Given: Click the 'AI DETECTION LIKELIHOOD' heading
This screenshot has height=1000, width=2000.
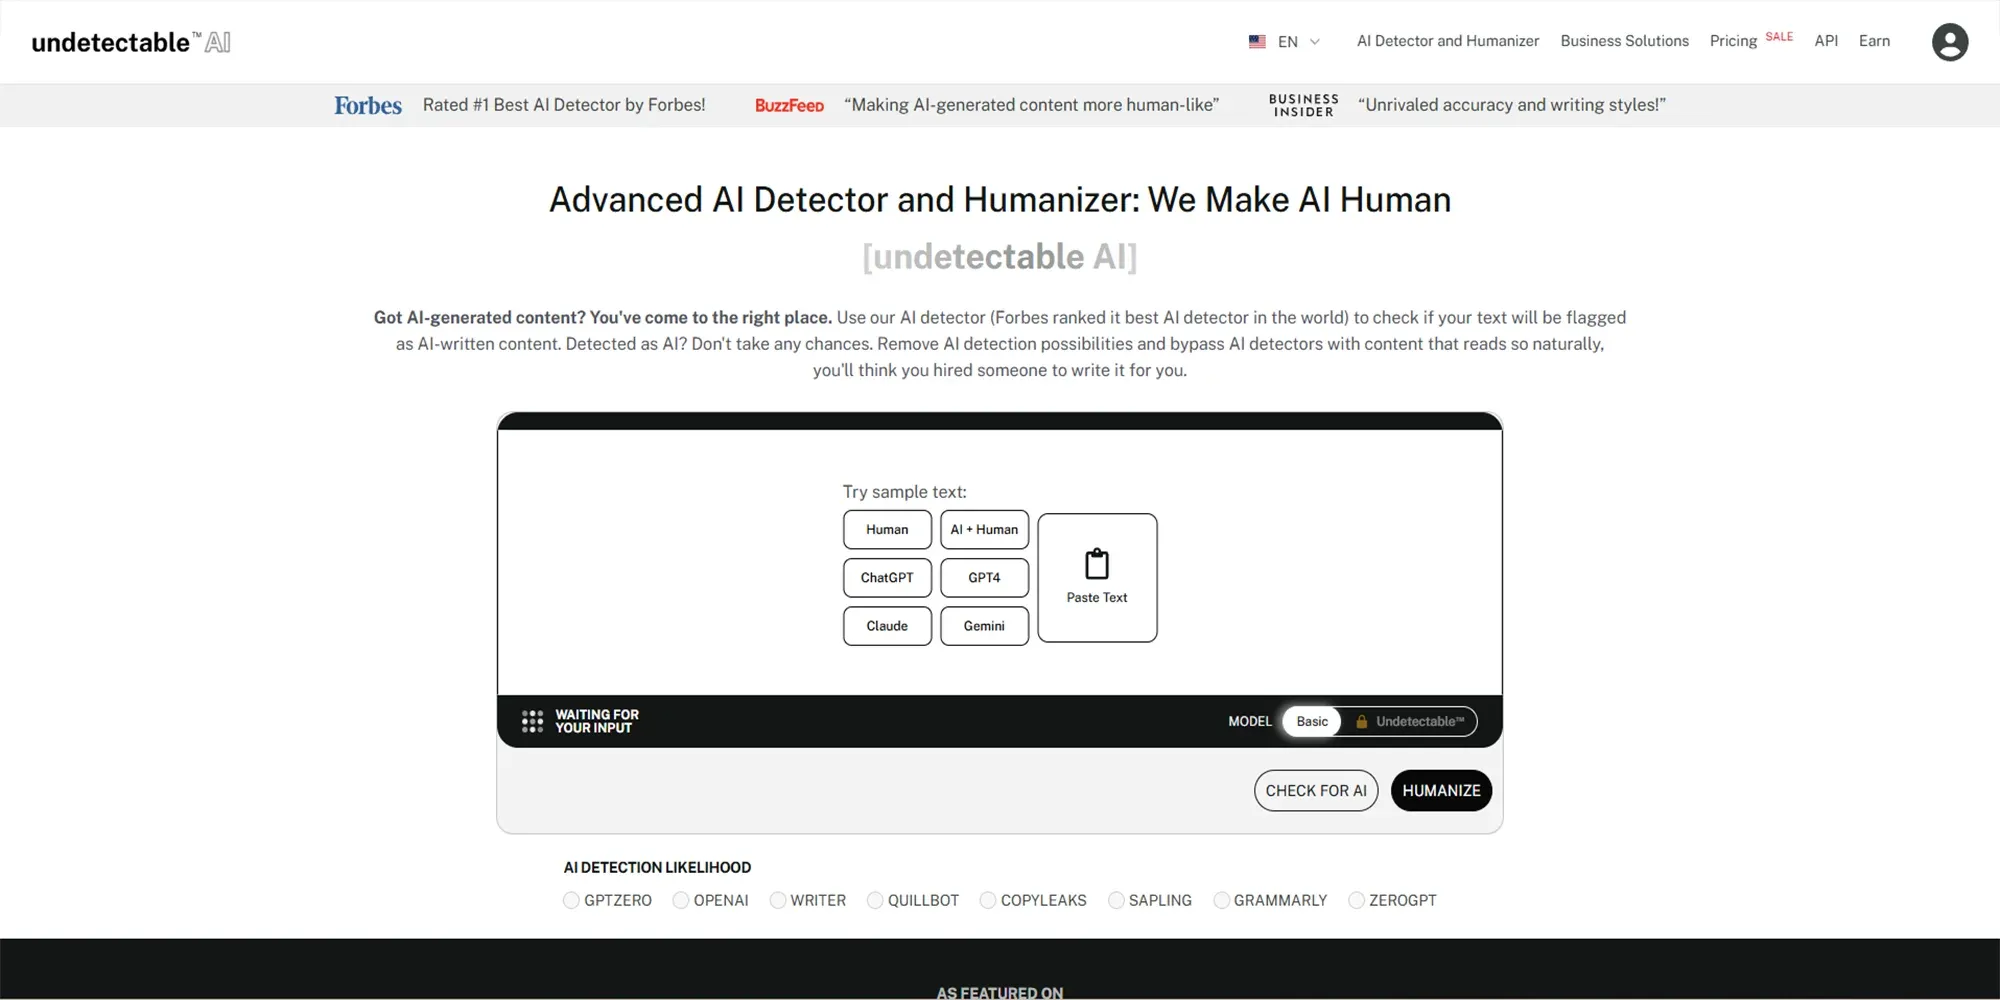Looking at the screenshot, I should tap(657, 868).
